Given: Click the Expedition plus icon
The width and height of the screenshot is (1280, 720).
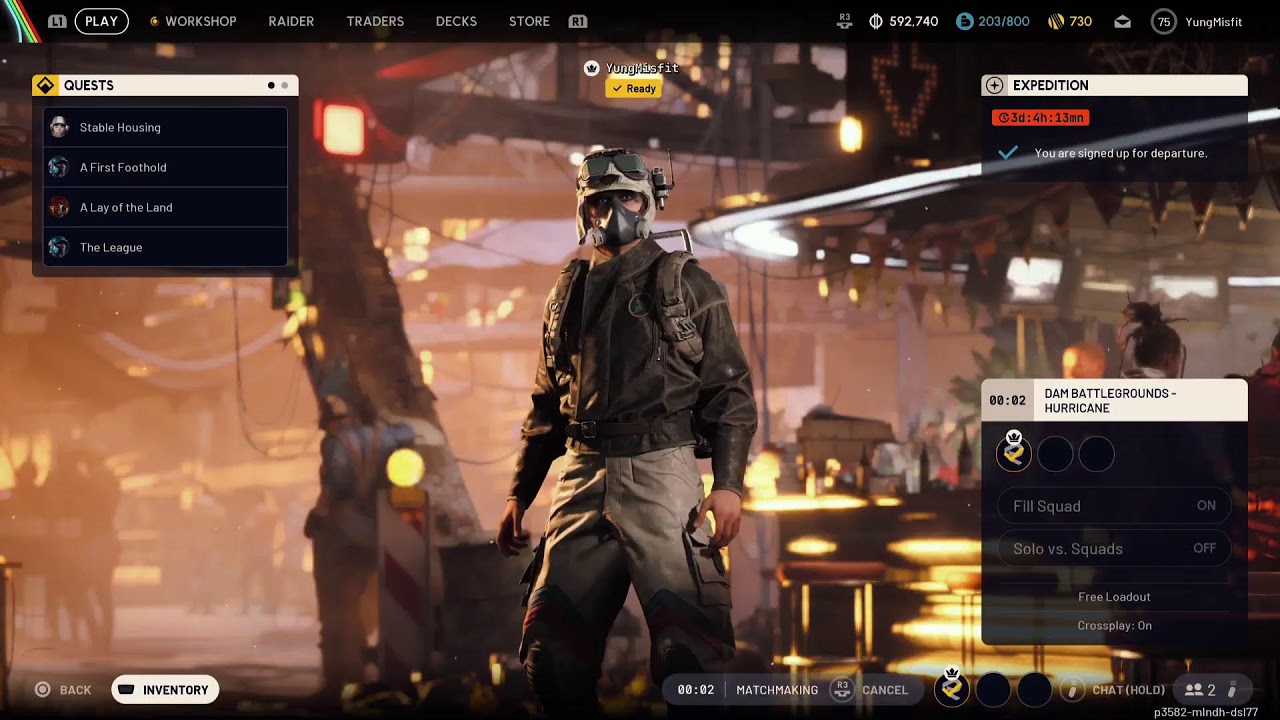Looking at the screenshot, I should click(994, 86).
